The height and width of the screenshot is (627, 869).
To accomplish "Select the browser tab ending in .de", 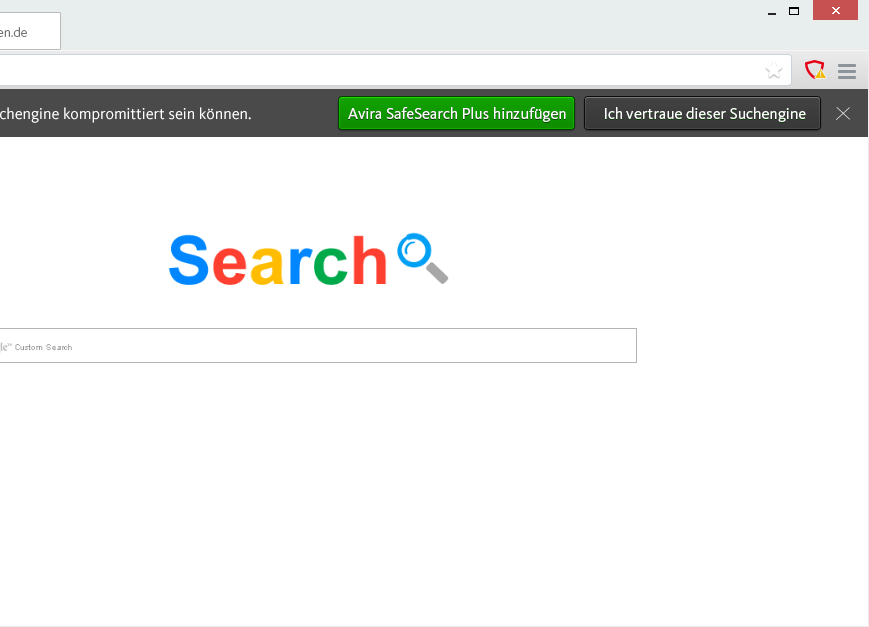I will [30, 32].
